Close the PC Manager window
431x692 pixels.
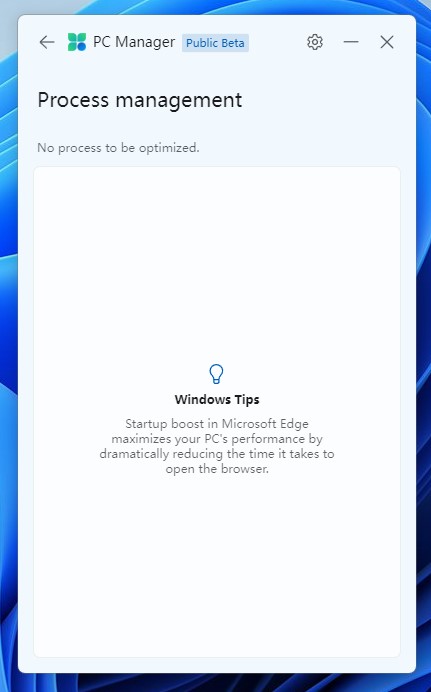[387, 42]
